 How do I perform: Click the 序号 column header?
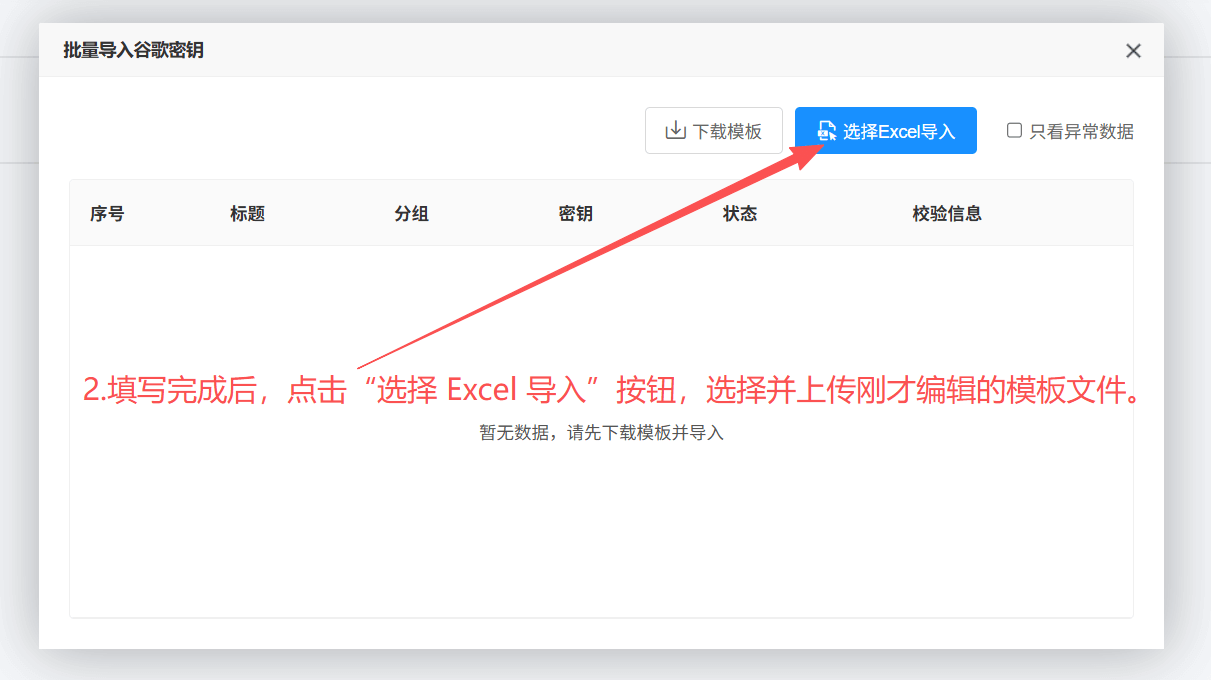click(x=108, y=213)
